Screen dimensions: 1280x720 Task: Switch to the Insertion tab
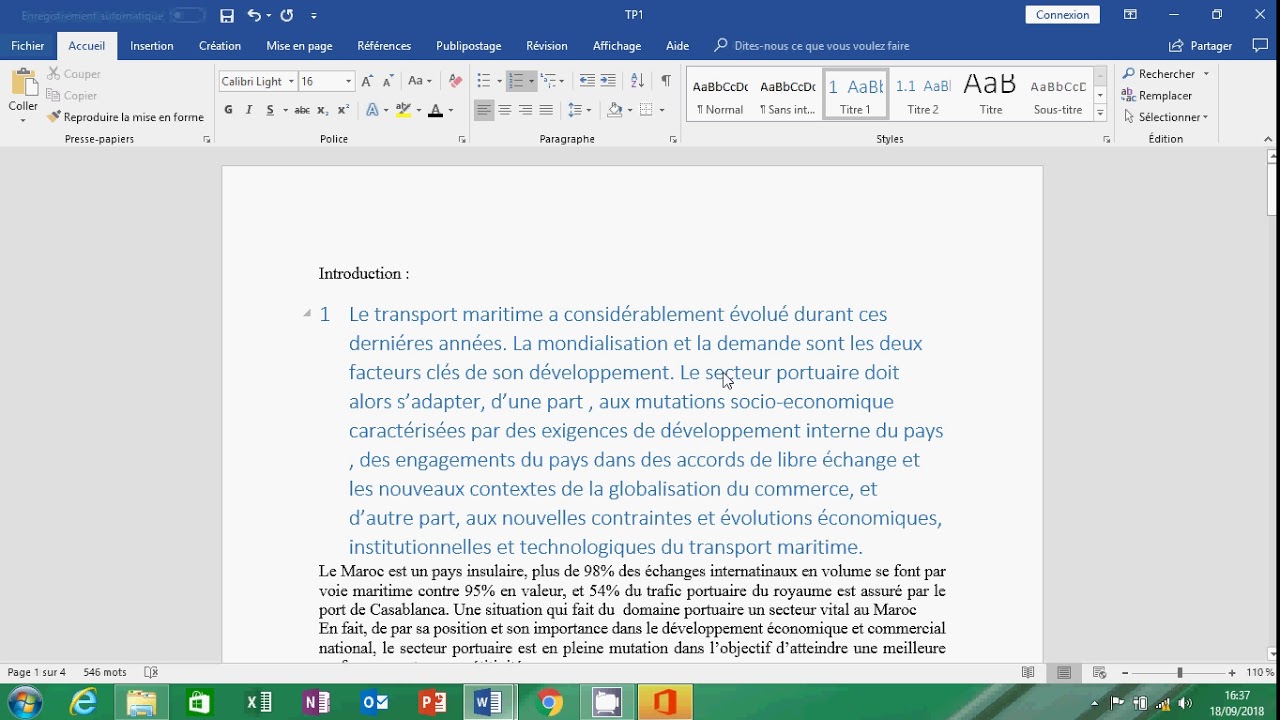click(x=152, y=46)
